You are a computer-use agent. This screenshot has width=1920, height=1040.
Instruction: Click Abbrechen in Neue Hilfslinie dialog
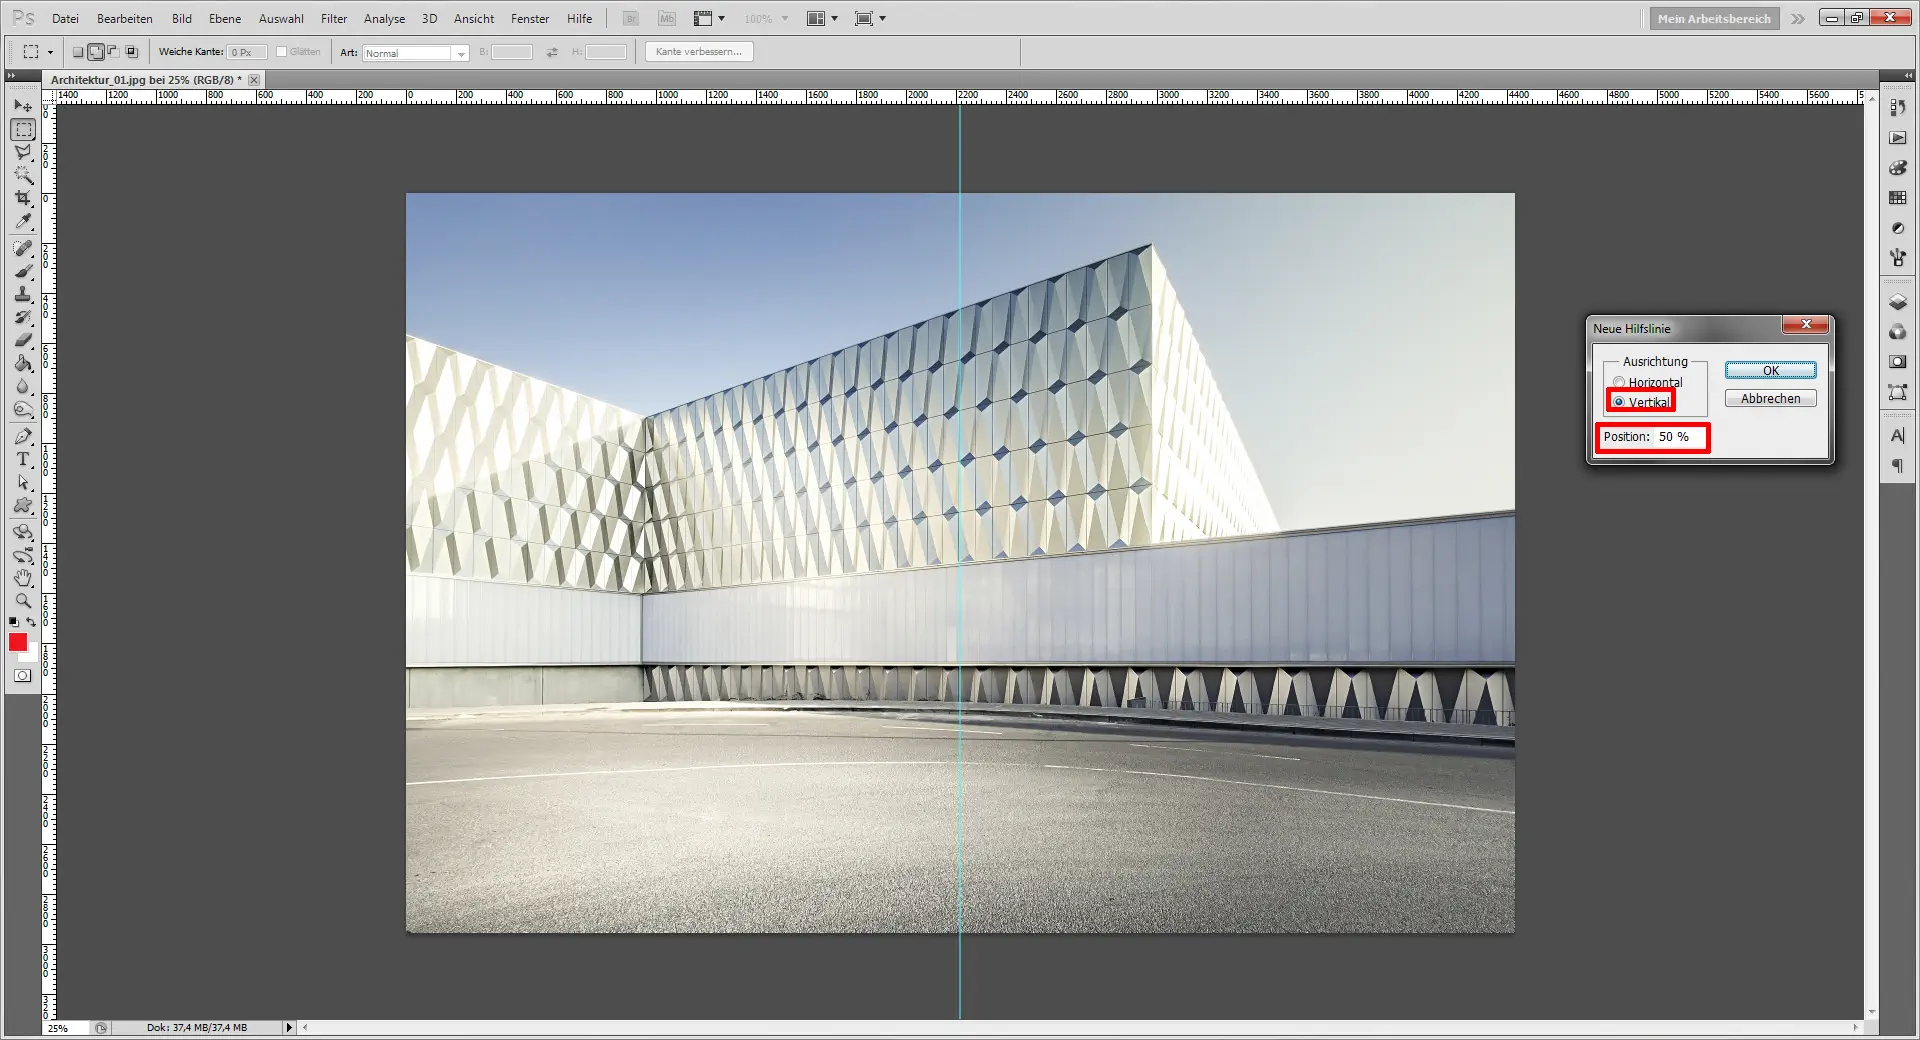pyautogui.click(x=1770, y=399)
